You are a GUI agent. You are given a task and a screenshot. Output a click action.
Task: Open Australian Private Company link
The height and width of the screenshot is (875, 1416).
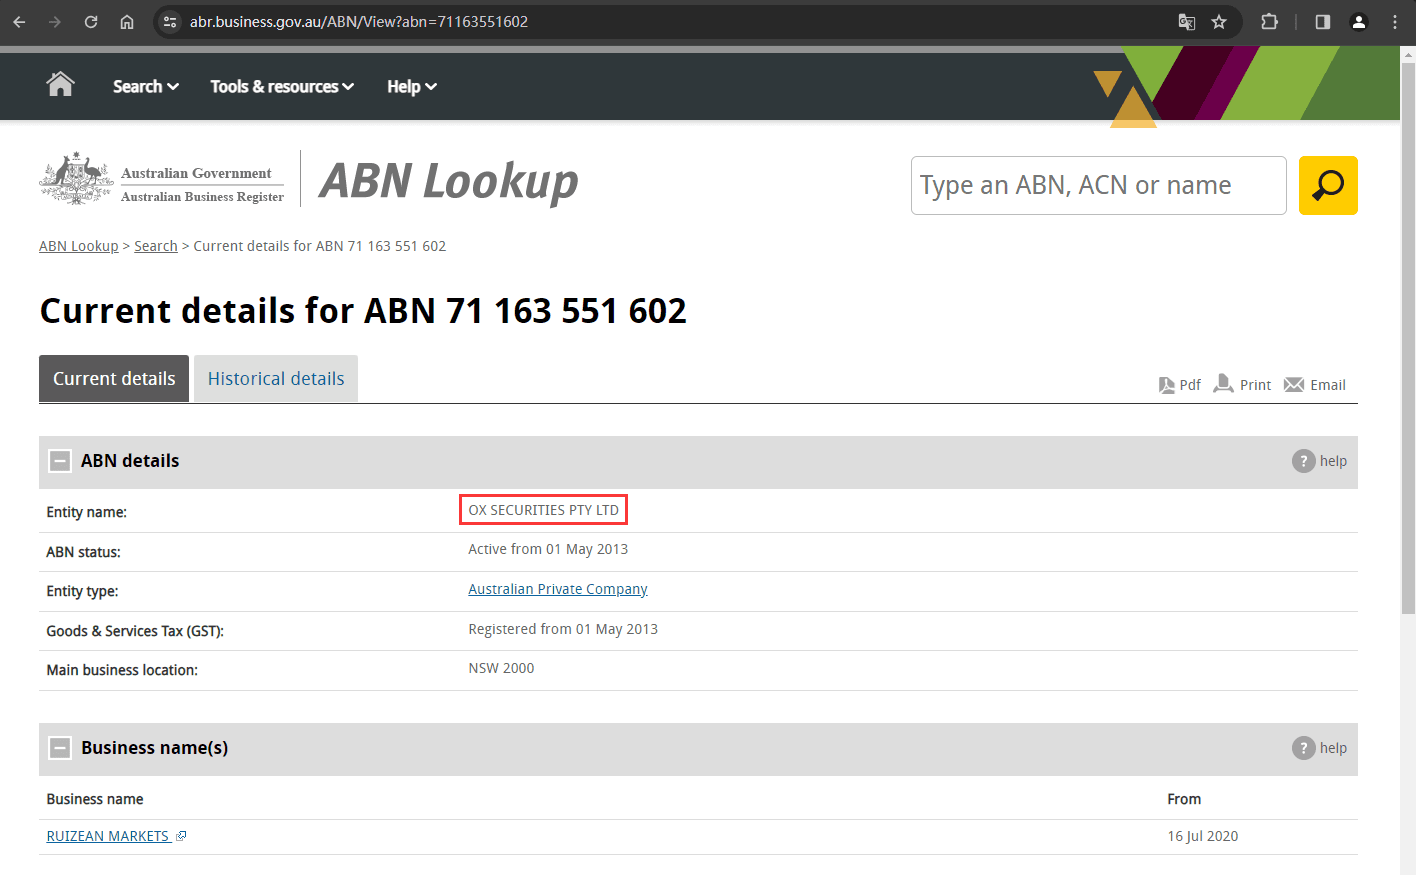[x=558, y=589]
